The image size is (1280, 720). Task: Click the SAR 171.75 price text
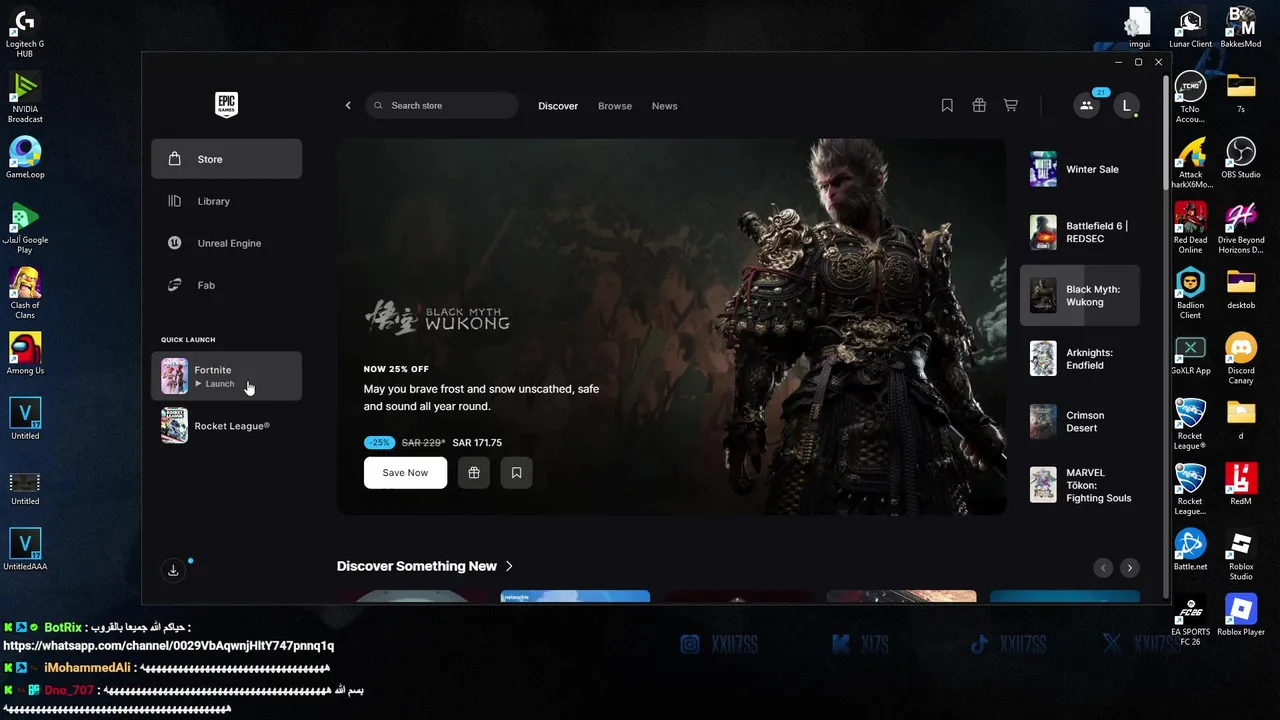point(477,443)
